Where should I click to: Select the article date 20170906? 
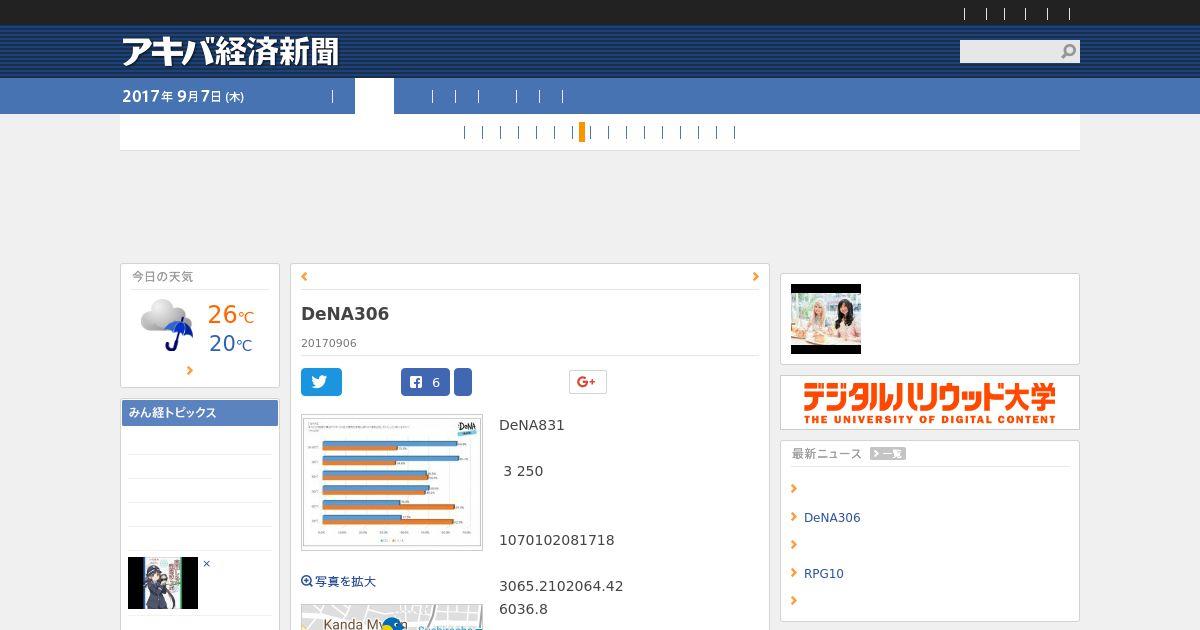point(329,343)
